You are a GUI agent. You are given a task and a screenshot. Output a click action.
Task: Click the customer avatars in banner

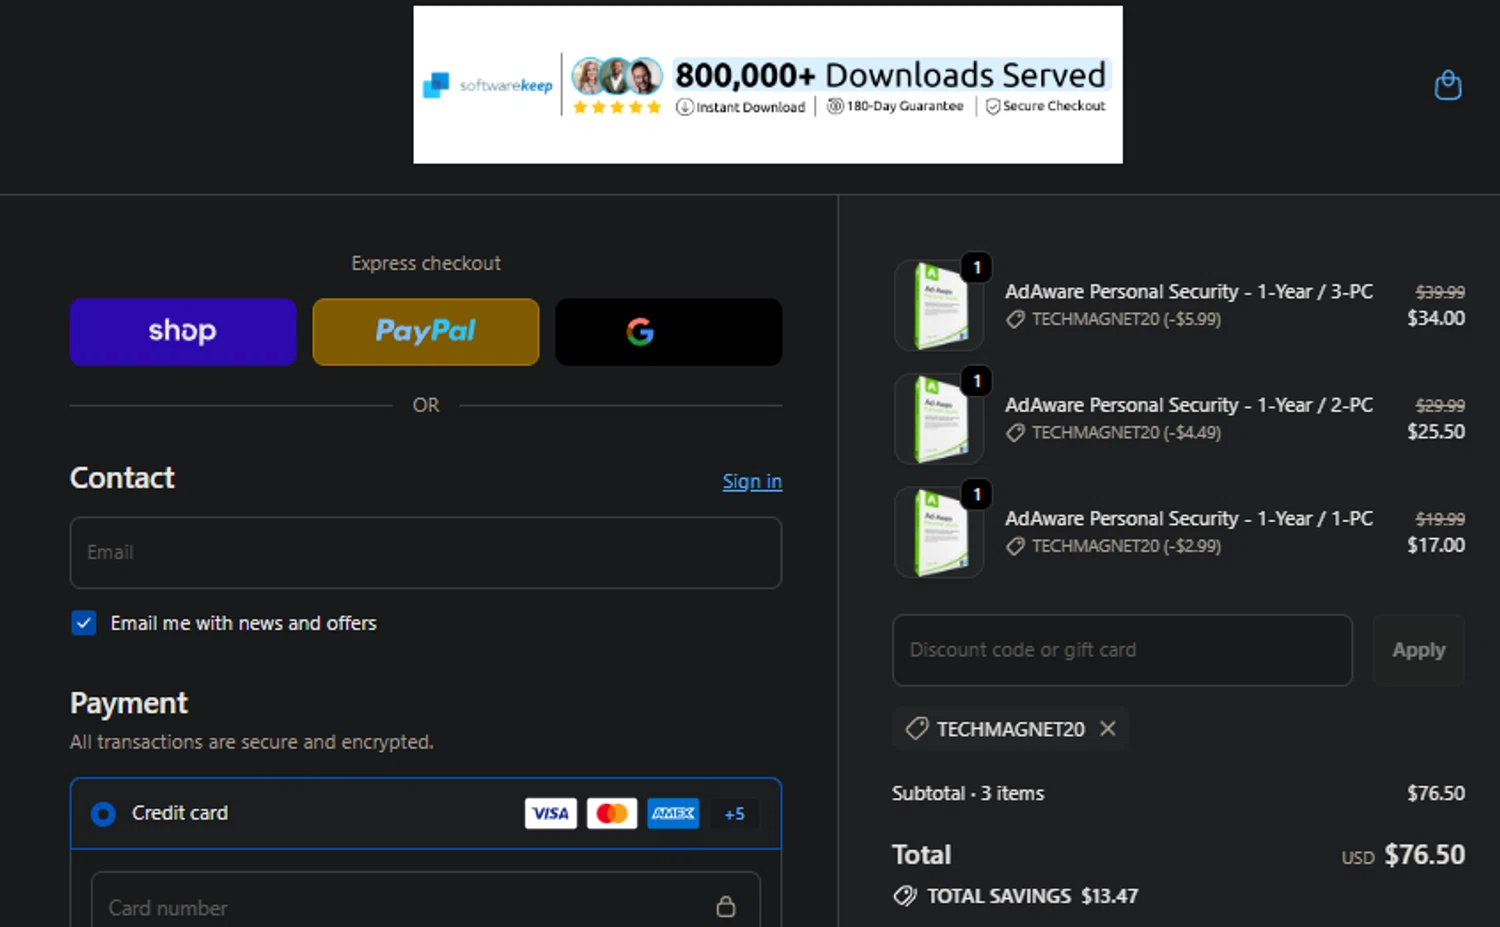pyautogui.click(x=617, y=76)
